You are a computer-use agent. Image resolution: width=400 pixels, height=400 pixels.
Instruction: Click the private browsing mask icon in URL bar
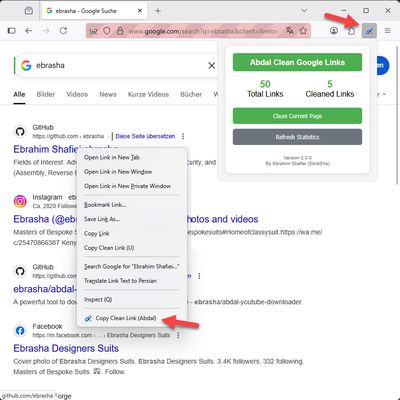[x=93, y=31]
